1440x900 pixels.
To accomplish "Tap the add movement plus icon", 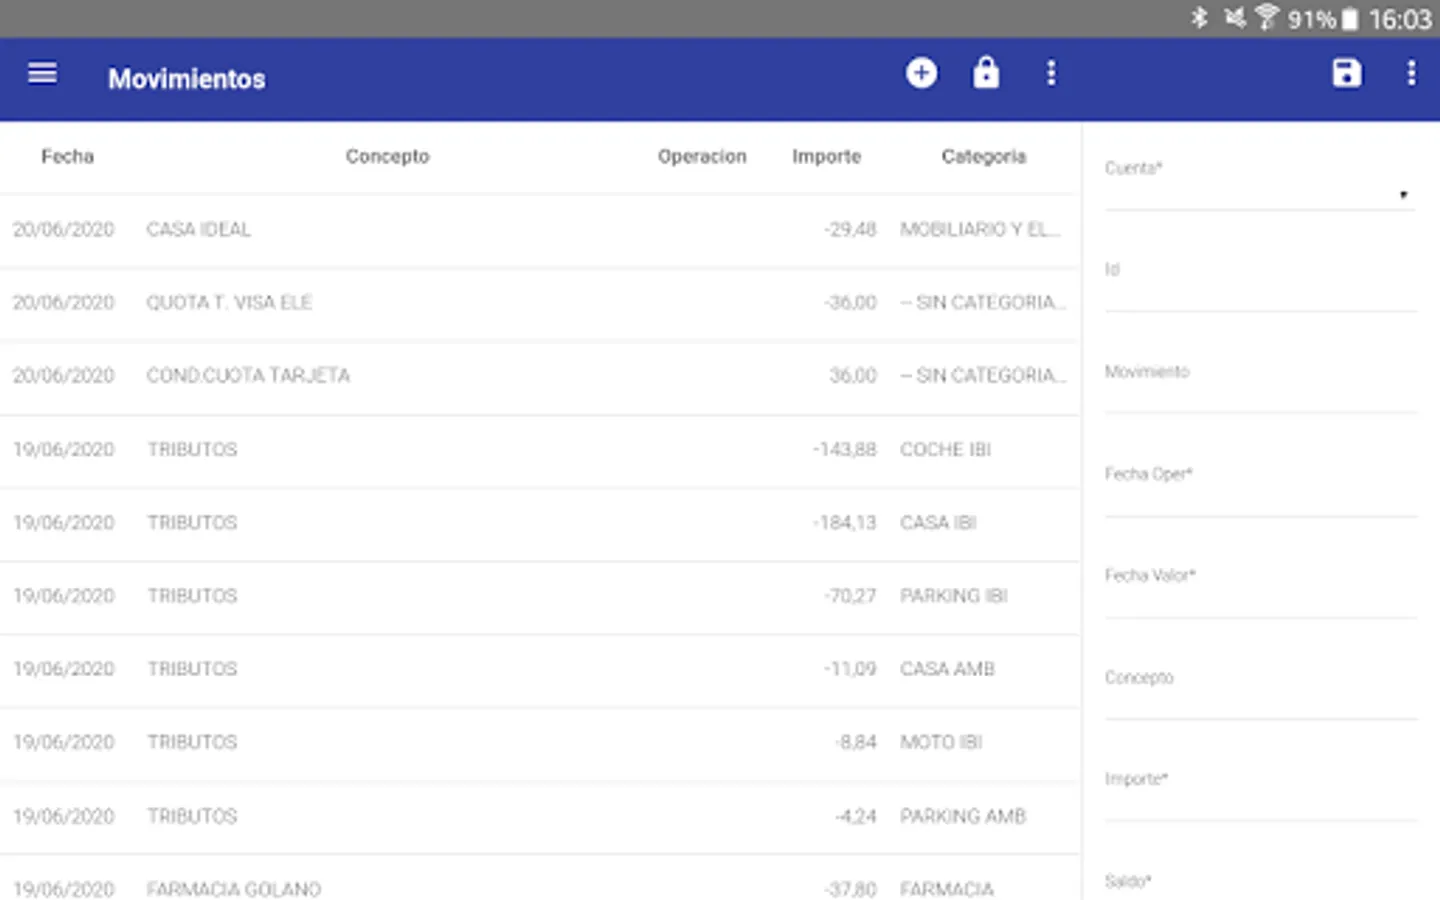I will [921, 73].
